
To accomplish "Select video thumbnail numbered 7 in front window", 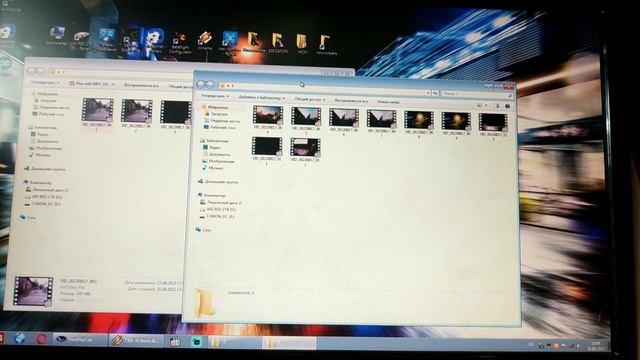I will click(x=381, y=119).
